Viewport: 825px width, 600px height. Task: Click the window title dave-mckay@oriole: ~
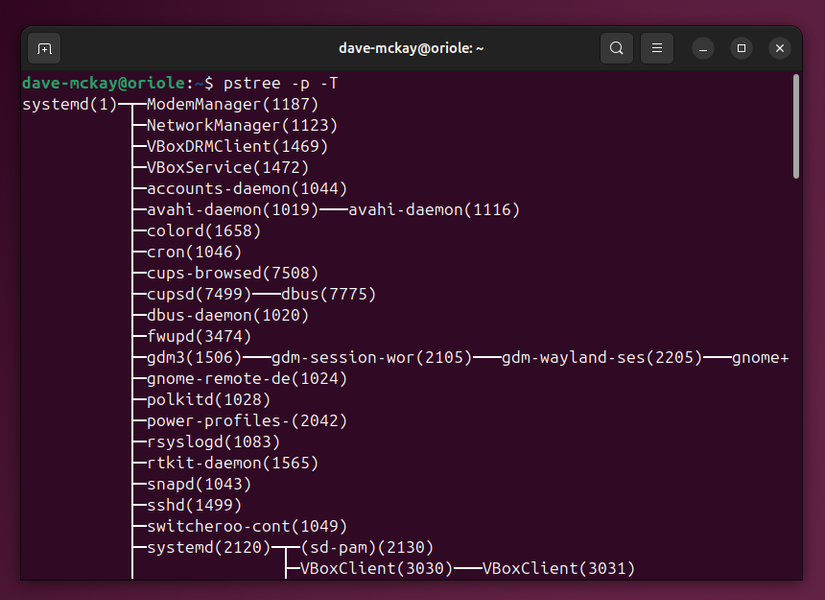coord(412,48)
